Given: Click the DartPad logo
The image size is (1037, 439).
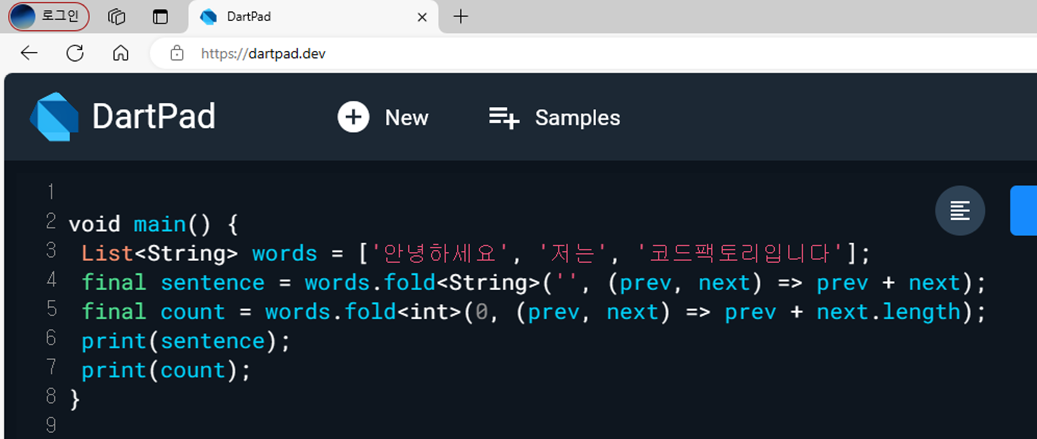Looking at the screenshot, I should [x=54, y=117].
